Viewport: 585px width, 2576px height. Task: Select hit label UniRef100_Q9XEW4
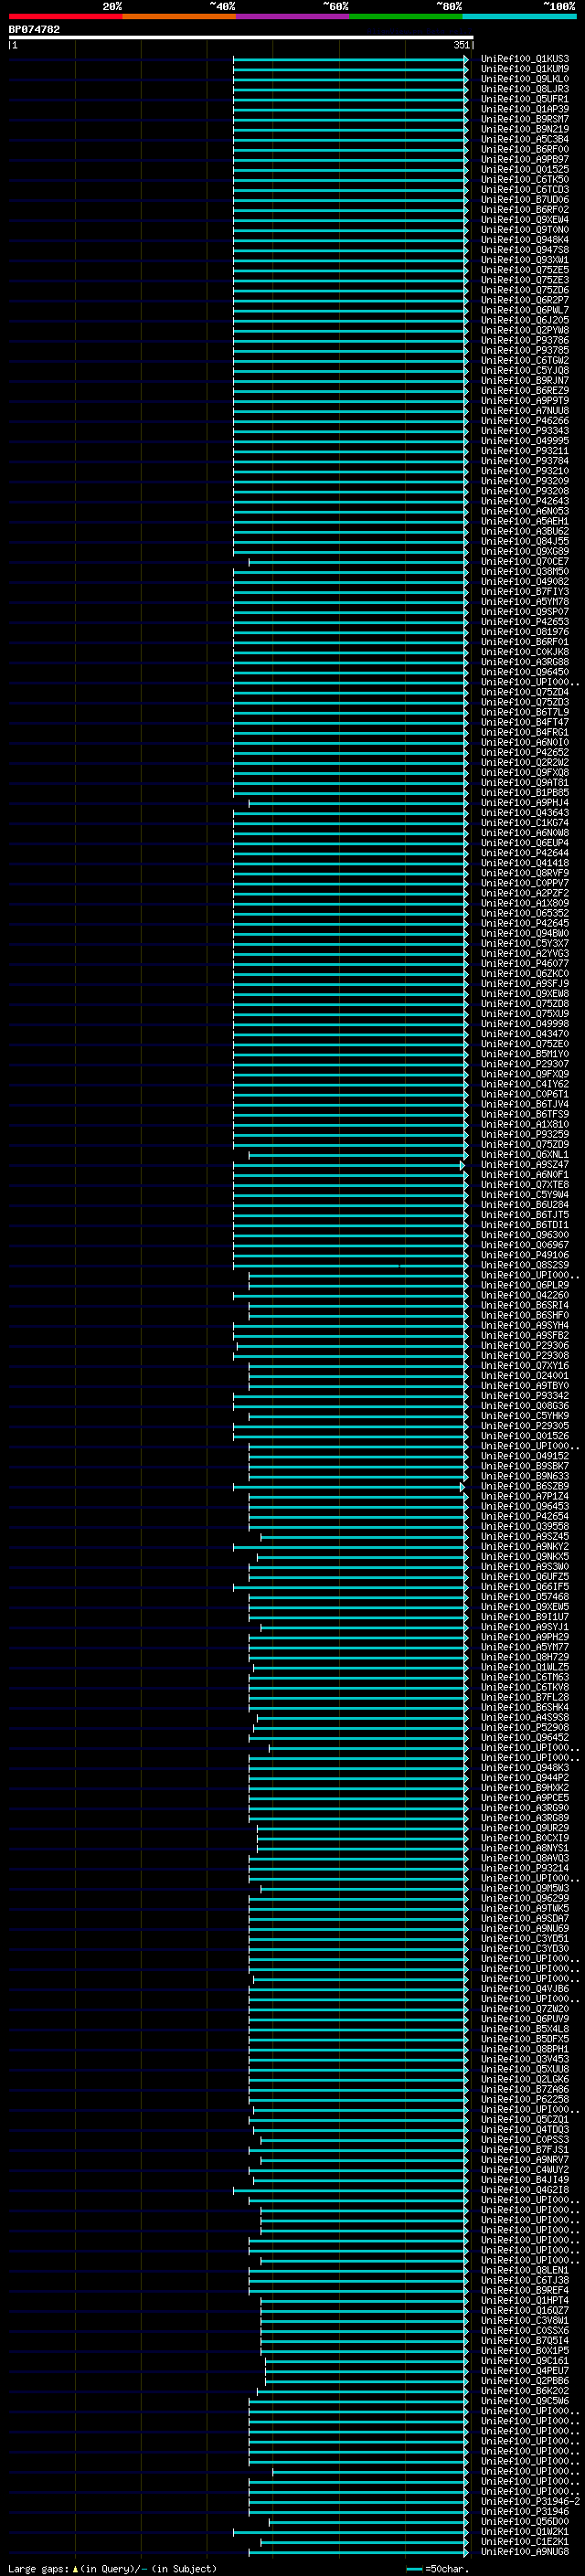click(525, 220)
